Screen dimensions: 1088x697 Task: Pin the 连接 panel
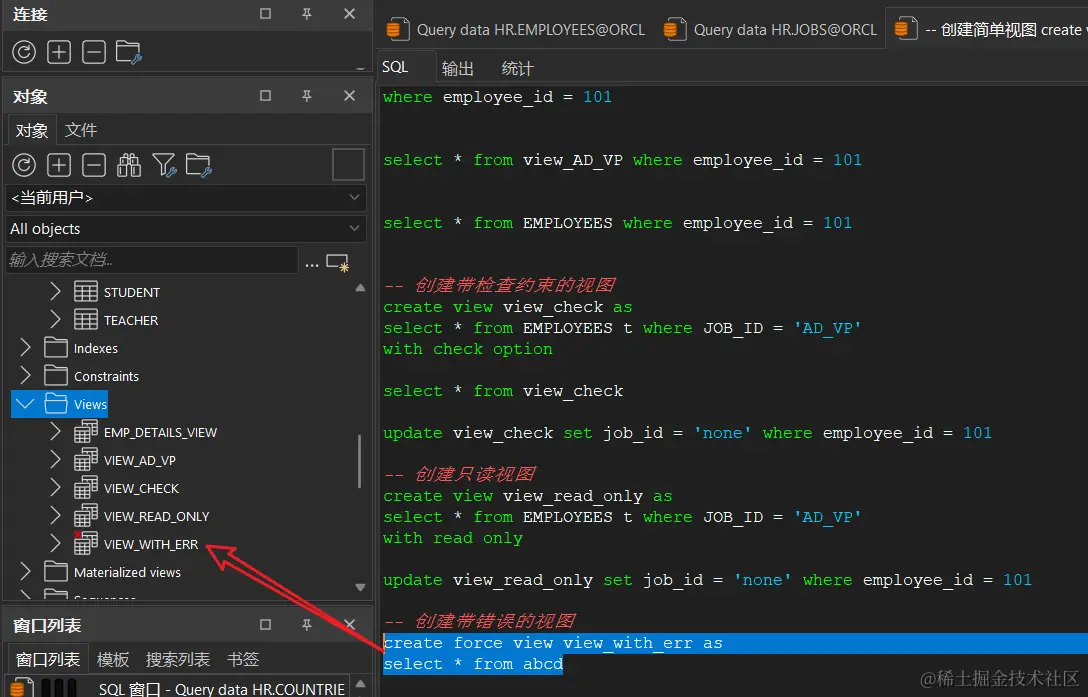click(x=307, y=14)
